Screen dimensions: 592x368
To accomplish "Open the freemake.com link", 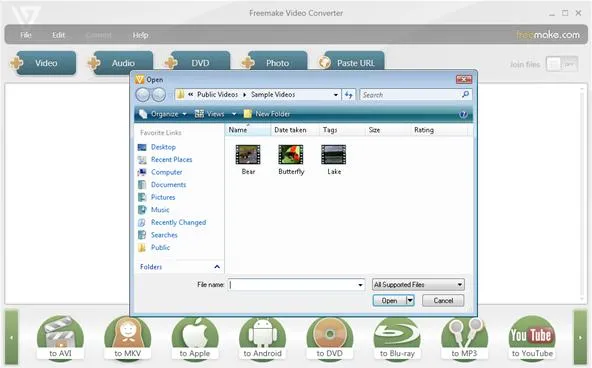I will [548, 35].
